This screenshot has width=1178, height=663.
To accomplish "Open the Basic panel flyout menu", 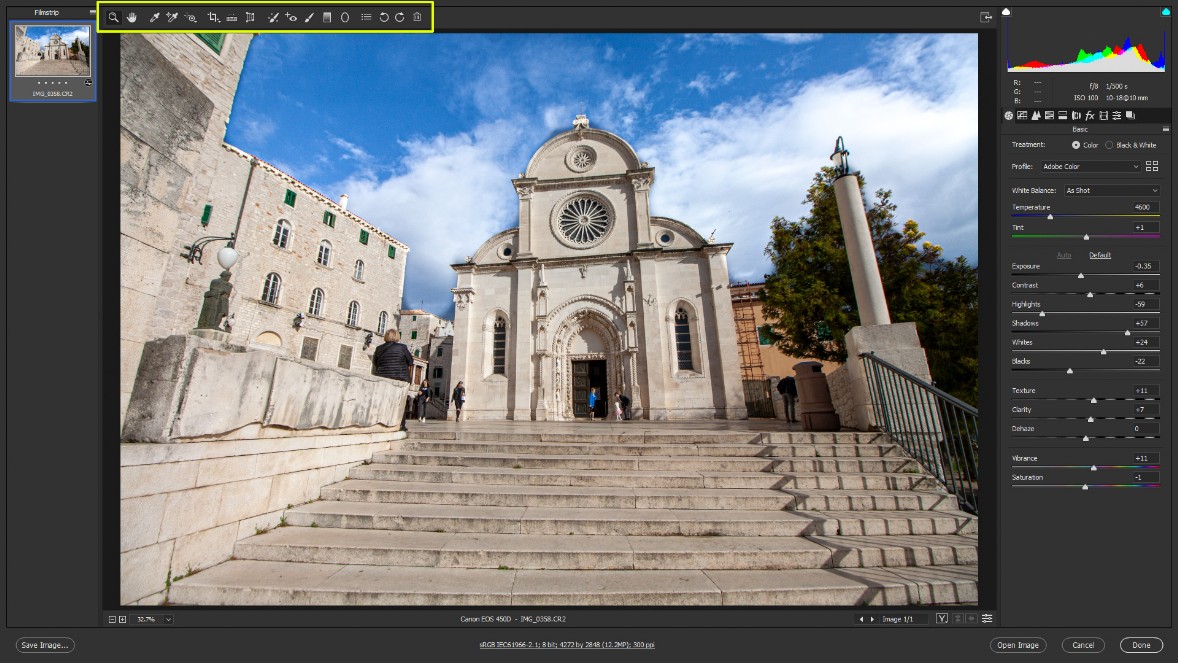I will click(x=1165, y=129).
